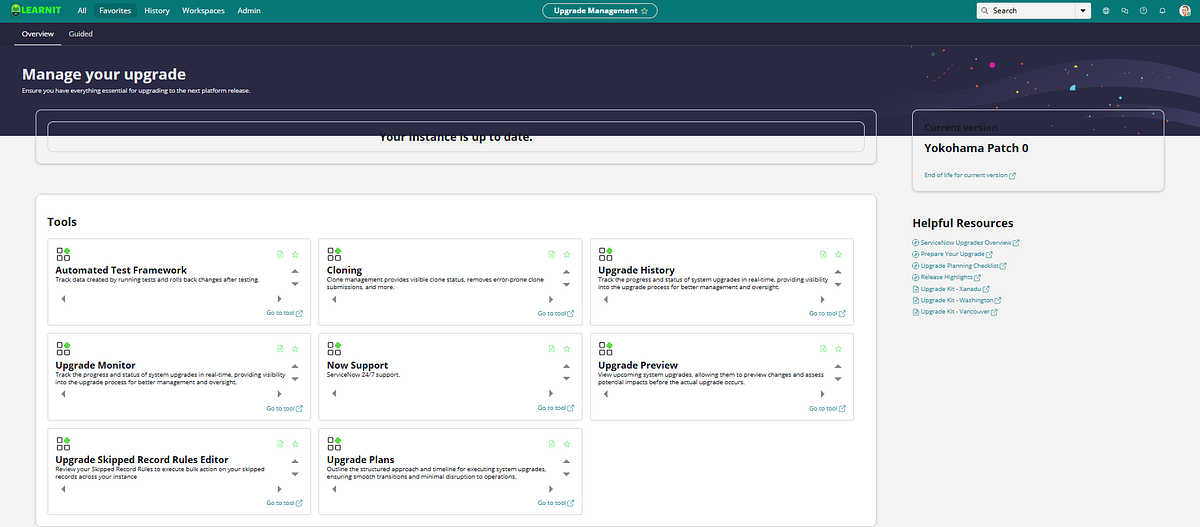
Task: Expand the Favorites menu
Action: (x=115, y=11)
